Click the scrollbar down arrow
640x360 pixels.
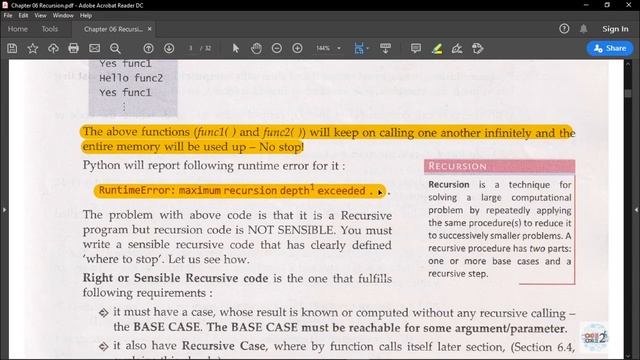tap(628, 355)
